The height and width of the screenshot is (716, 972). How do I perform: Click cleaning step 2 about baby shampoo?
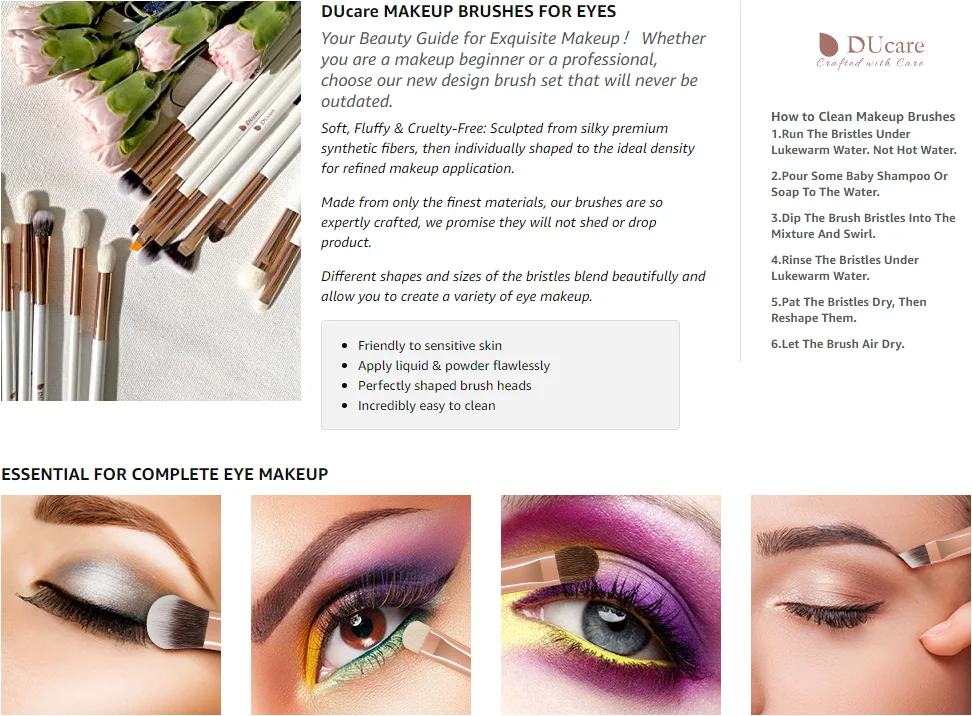tap(859, 184)
